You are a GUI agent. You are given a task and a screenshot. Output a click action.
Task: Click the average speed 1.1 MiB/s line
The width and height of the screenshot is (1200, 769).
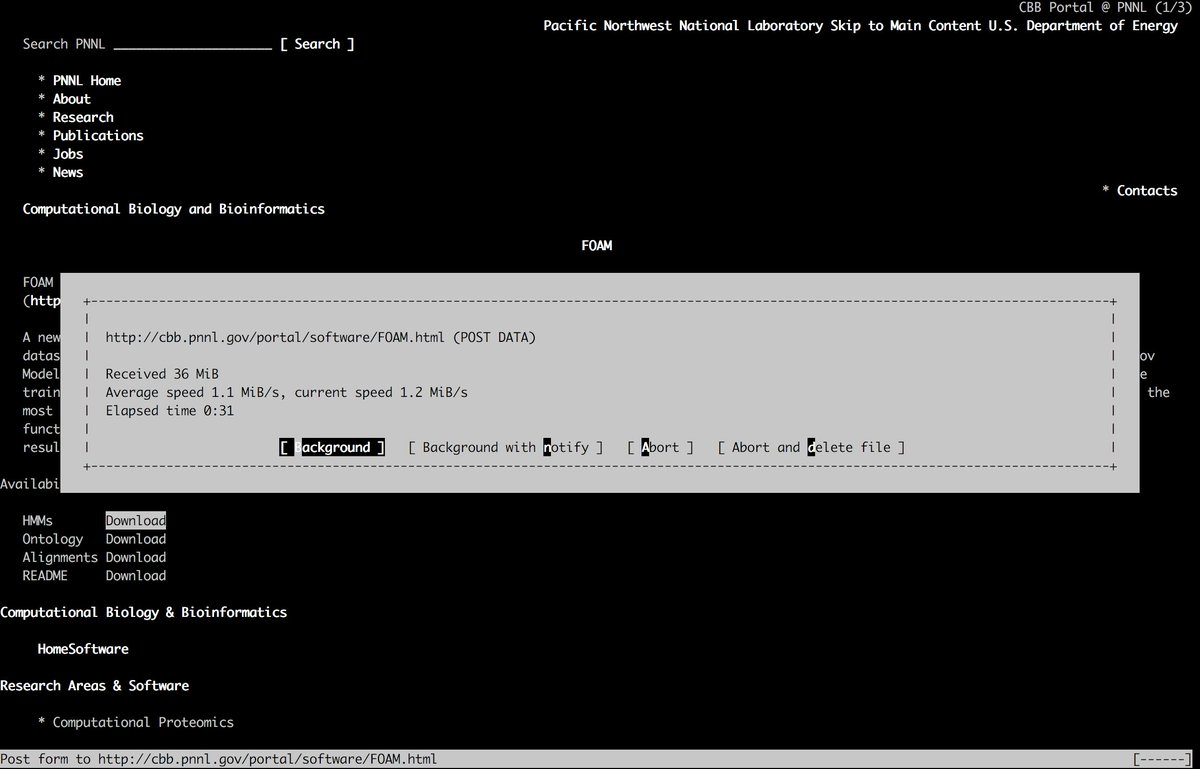287,392
